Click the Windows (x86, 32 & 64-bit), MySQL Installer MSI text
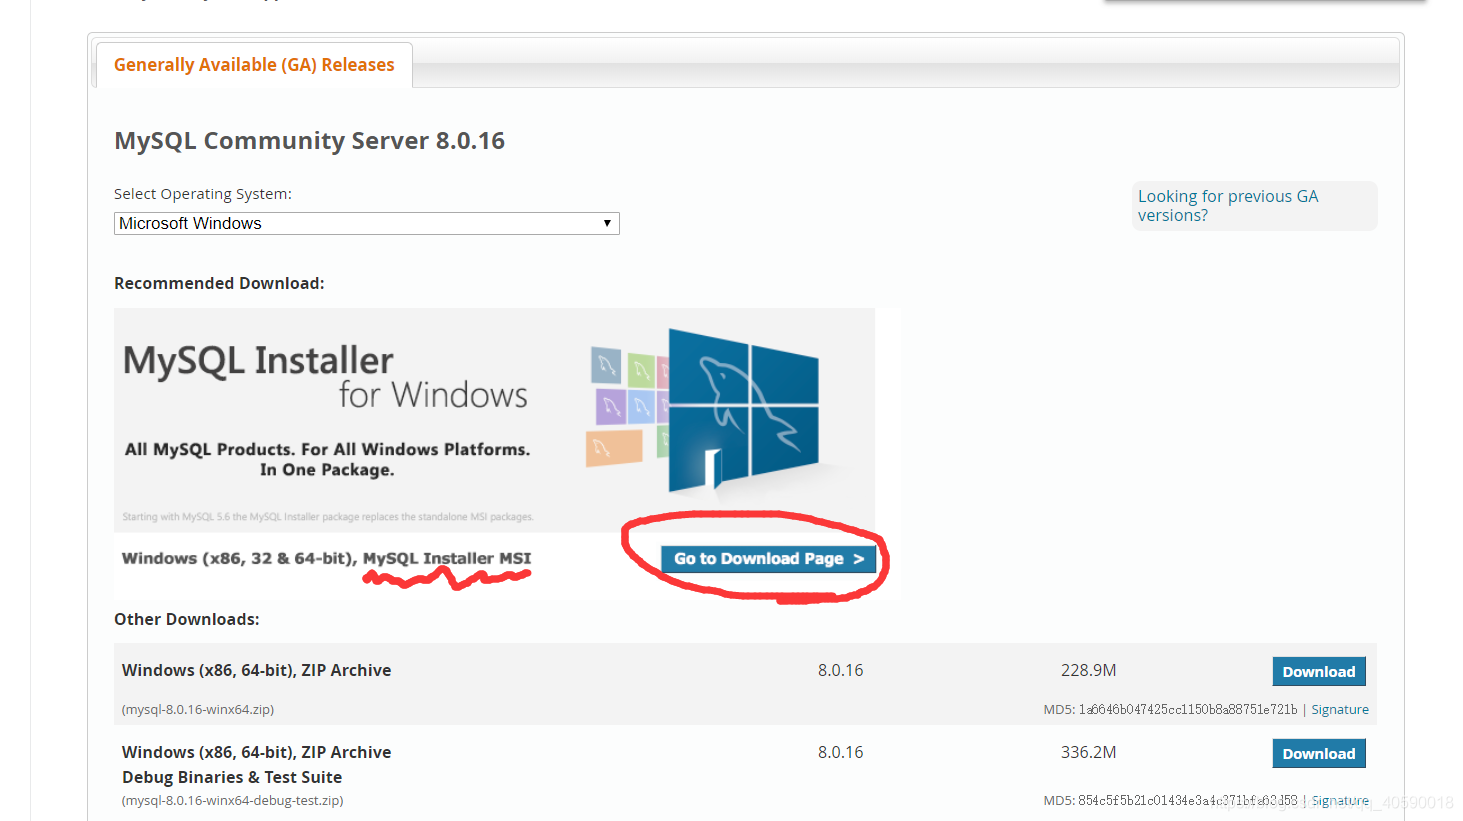The width and height of the screenshot is (1463, 821). 326,558
